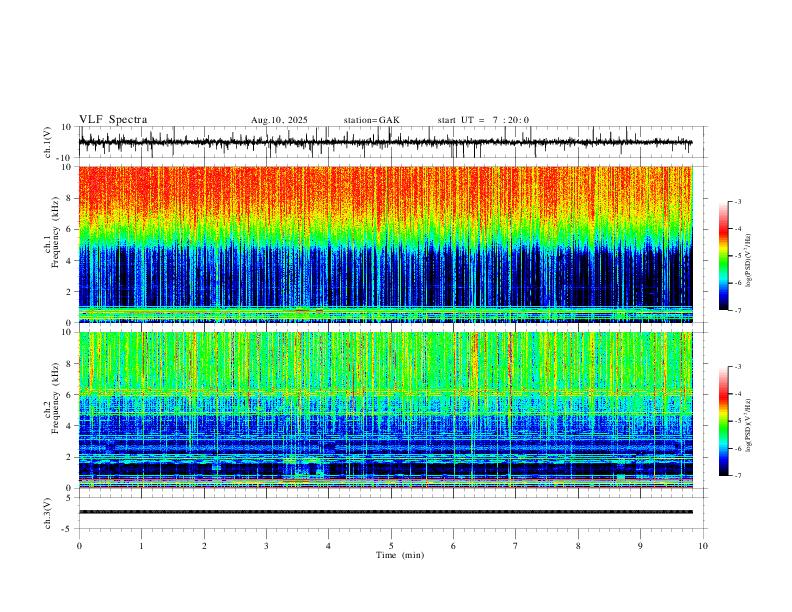Select the date text "Aug.10, 2025"
The width and height of the screenshot is (792, 612).
point(279,120)
